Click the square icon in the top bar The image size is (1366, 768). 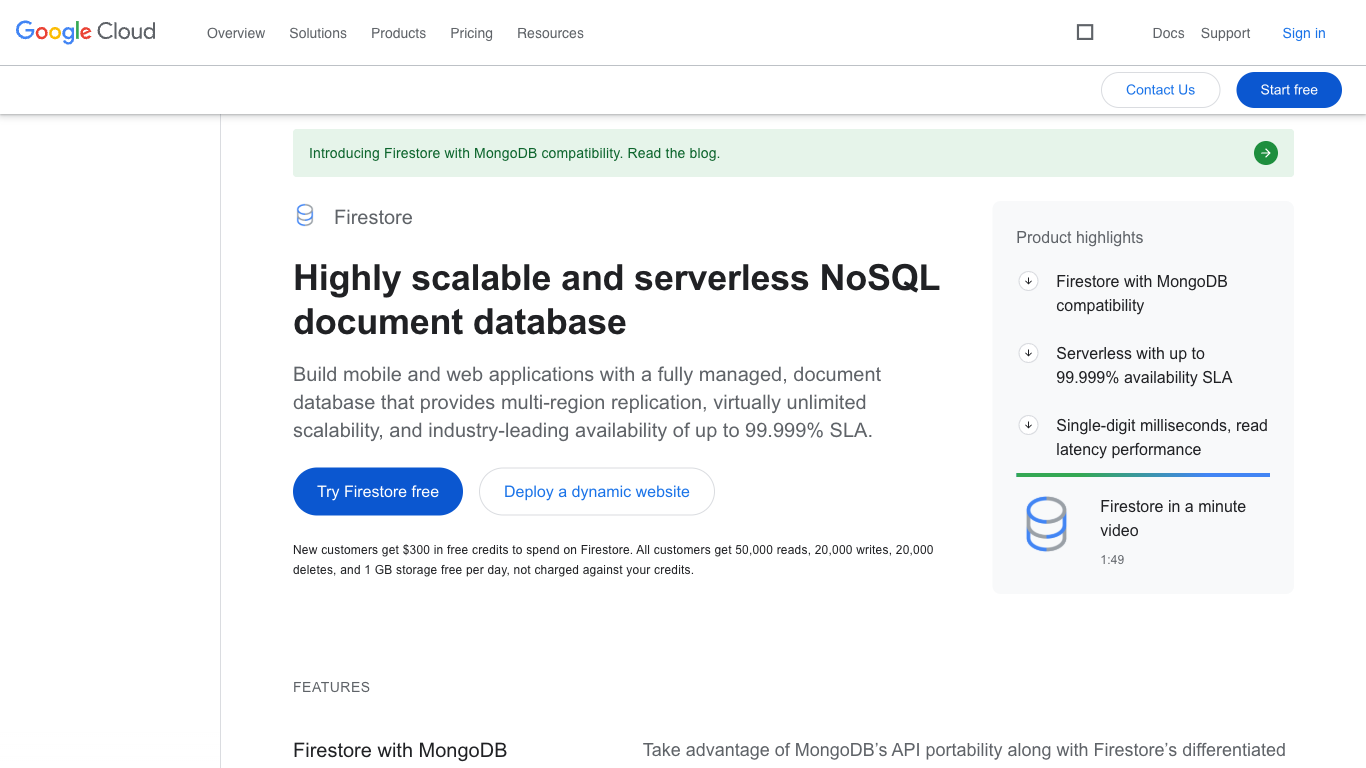(x=1085, y=32)
